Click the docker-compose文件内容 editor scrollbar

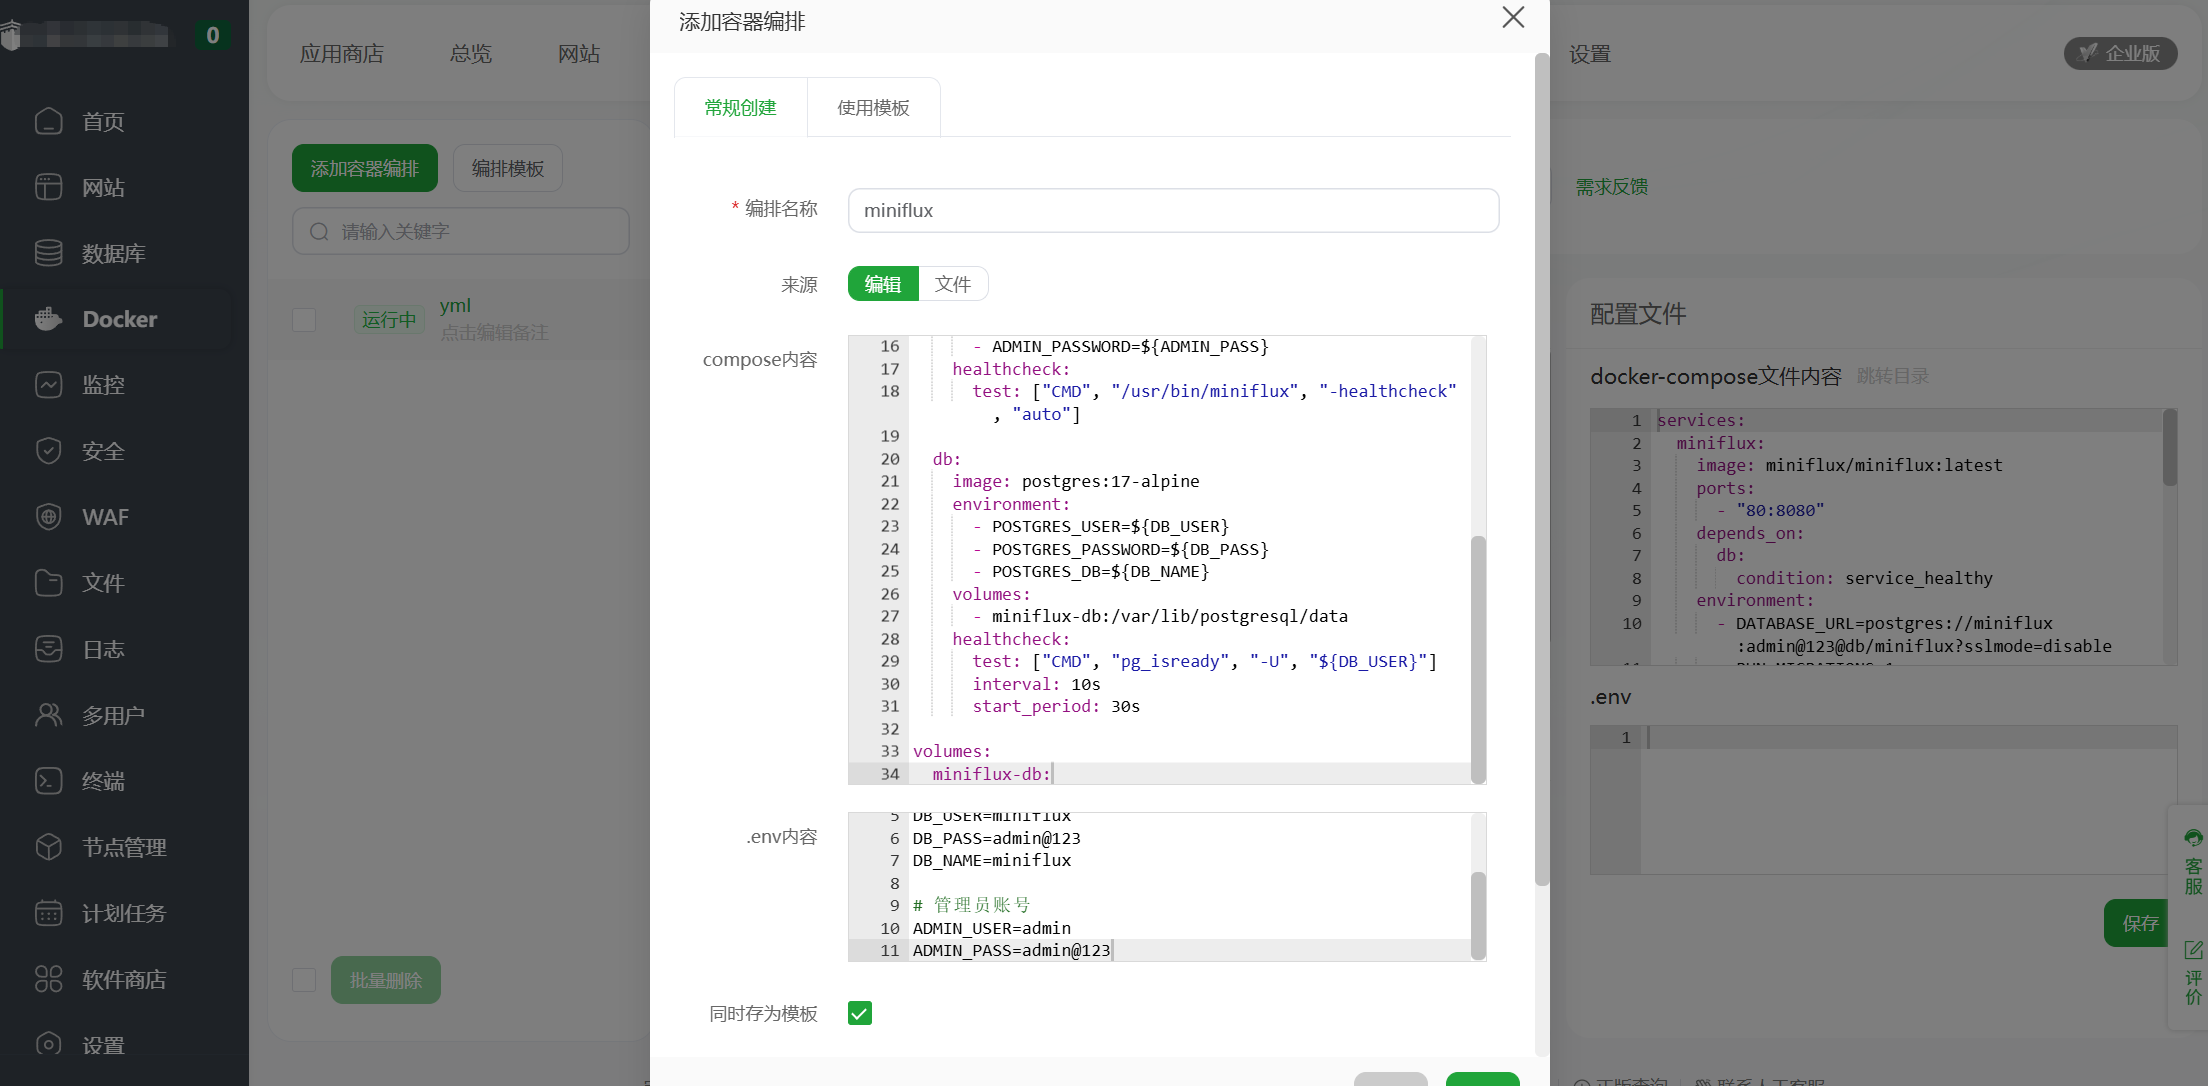pos(2169,446)
